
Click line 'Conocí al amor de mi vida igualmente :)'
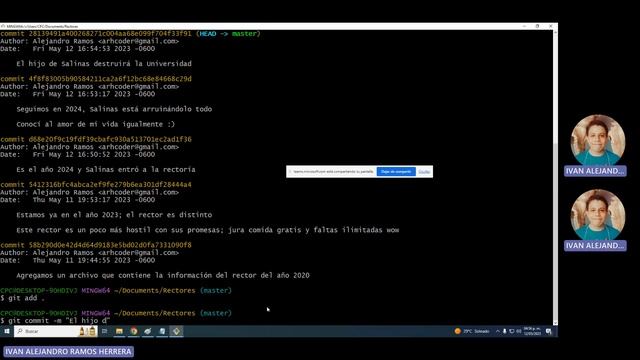(96, 124)
